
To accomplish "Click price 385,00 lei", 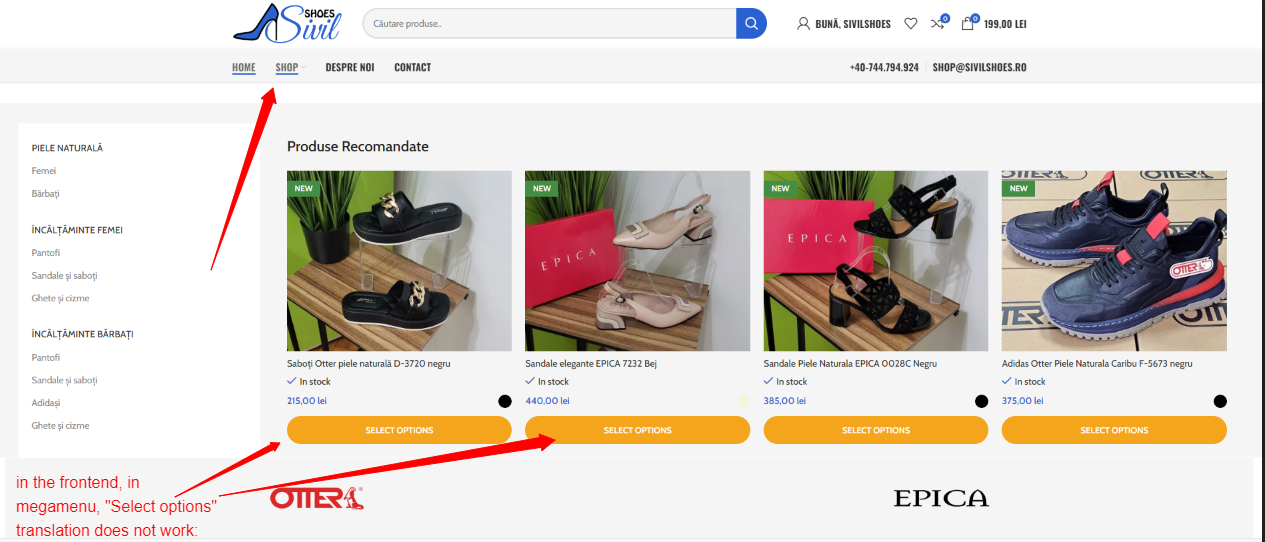I will [x=785, y=401].
